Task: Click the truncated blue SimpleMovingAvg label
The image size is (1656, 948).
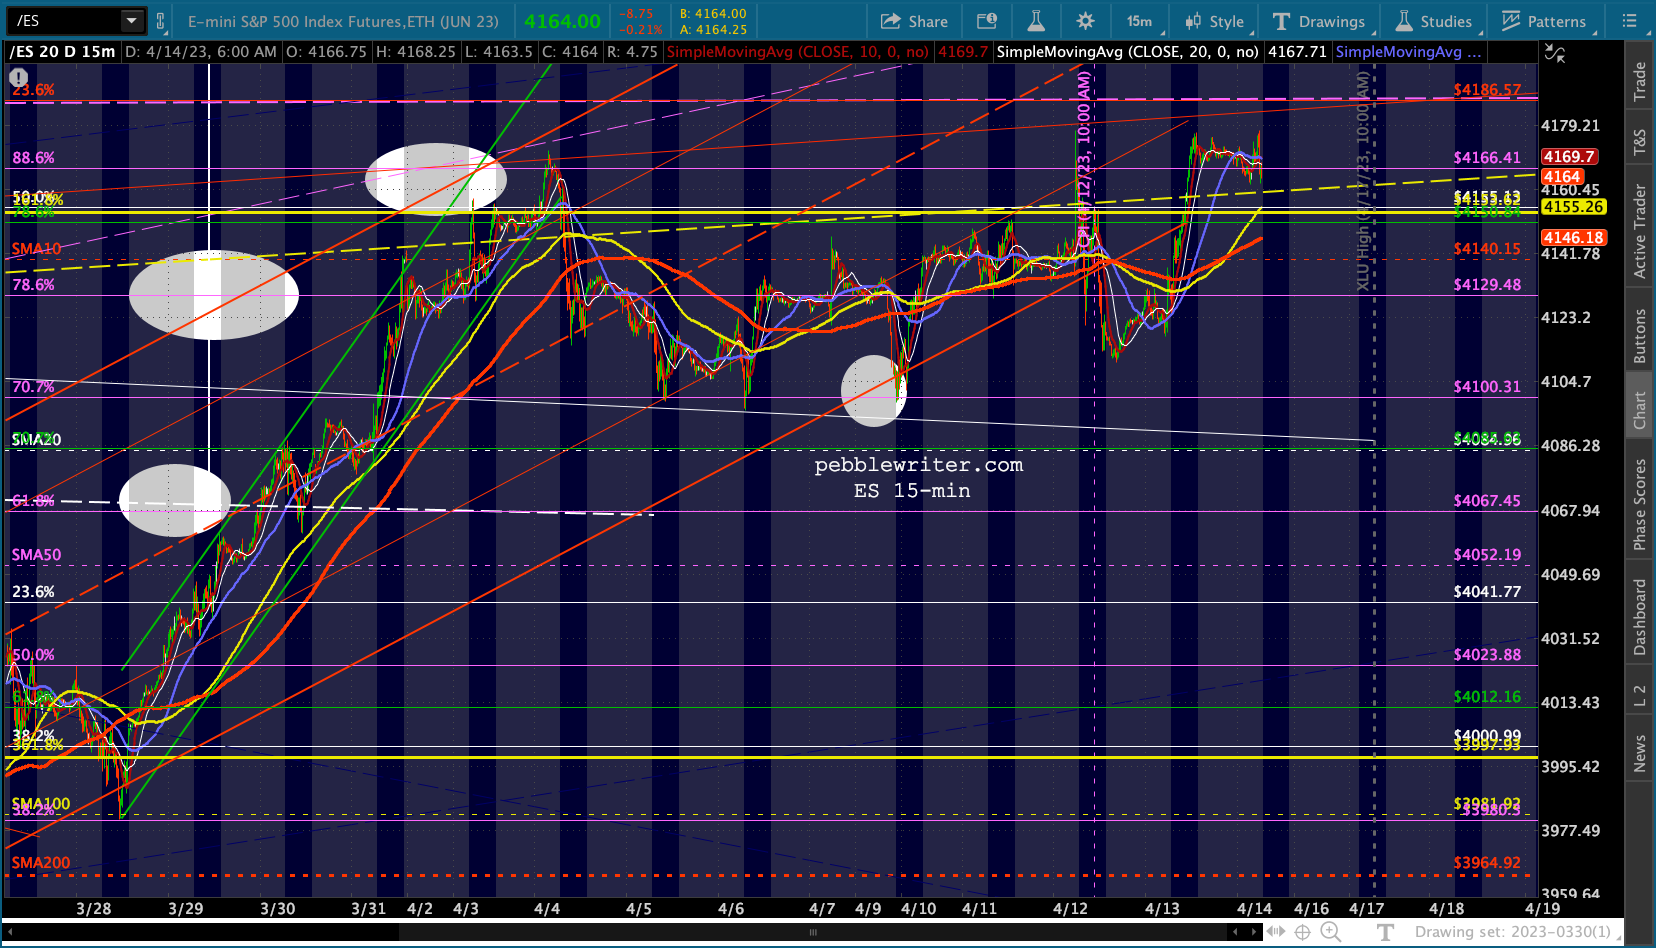Action: click(1409, 52)
